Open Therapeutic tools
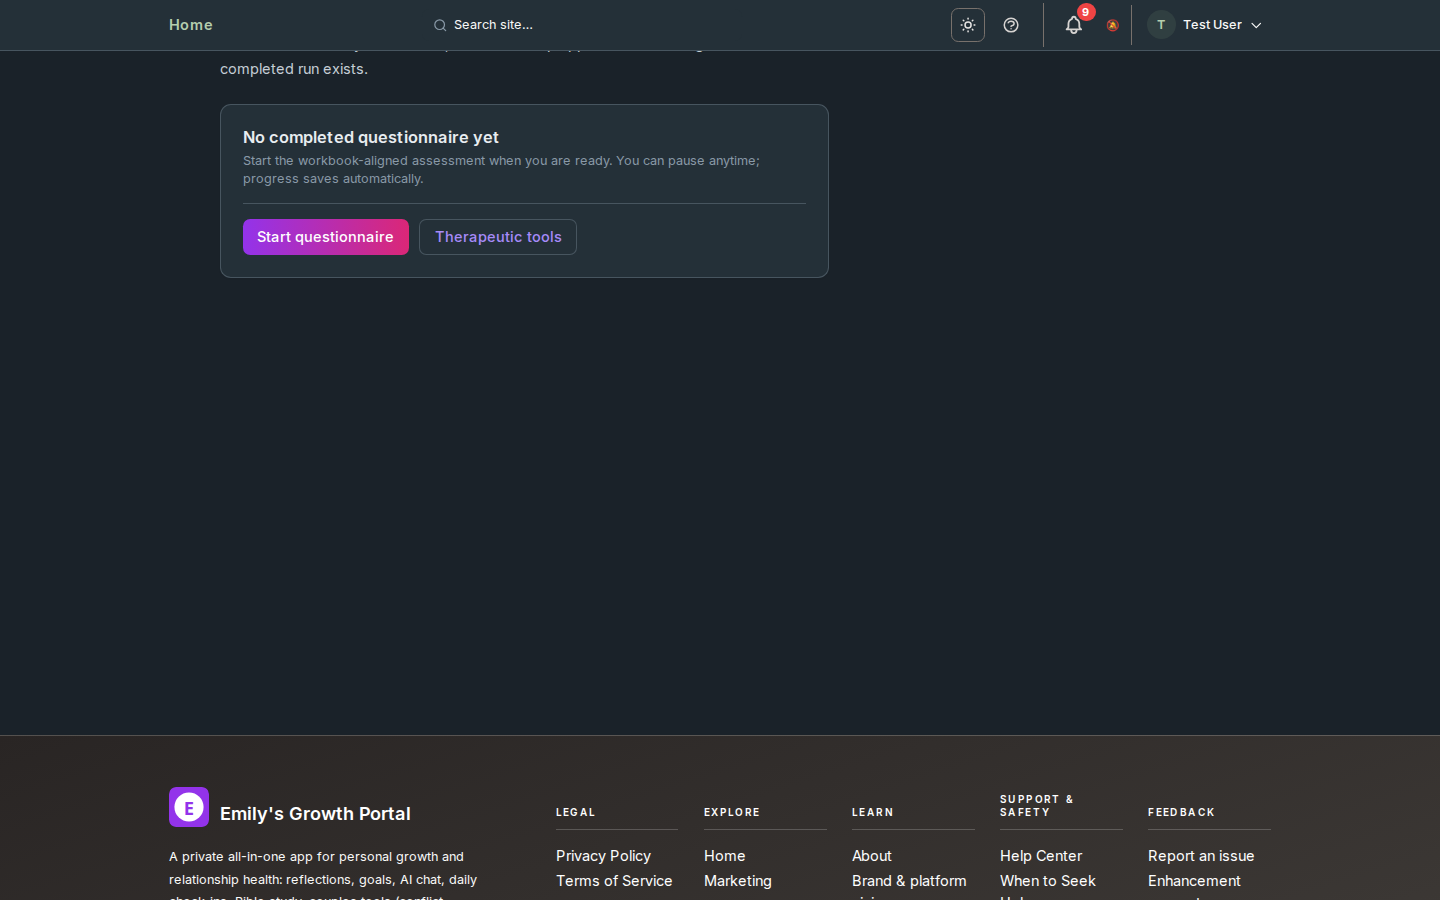This screenshot has width=1440, height=900. pos(498,237)
